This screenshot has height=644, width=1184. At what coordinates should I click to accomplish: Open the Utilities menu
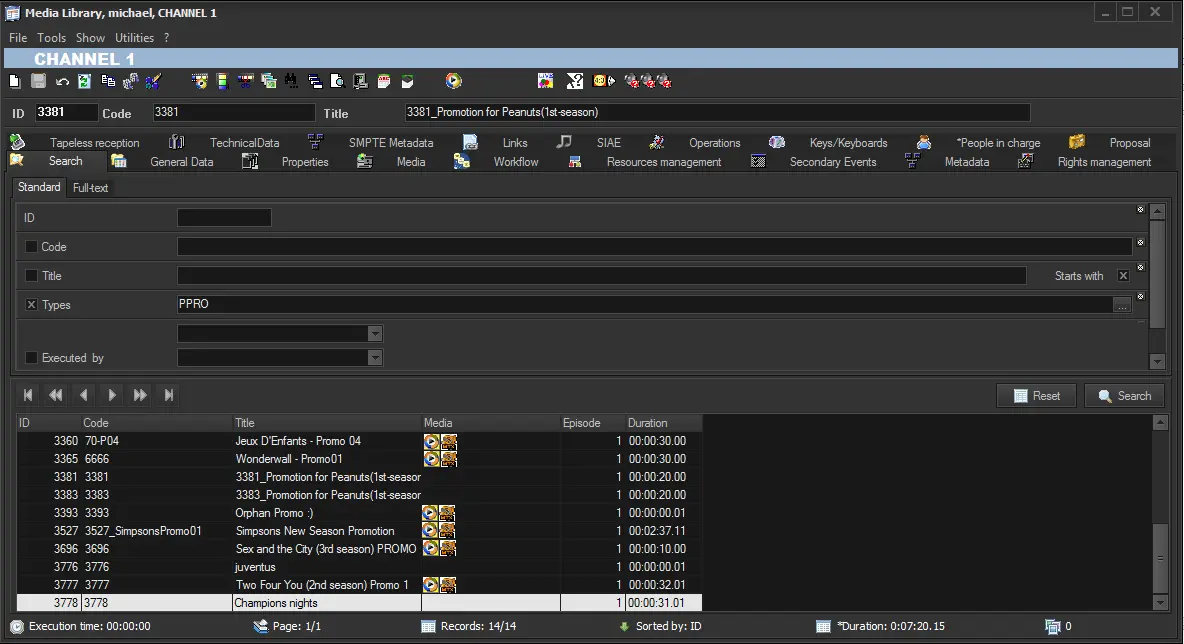pyautogui.click(x=134, y=38)
